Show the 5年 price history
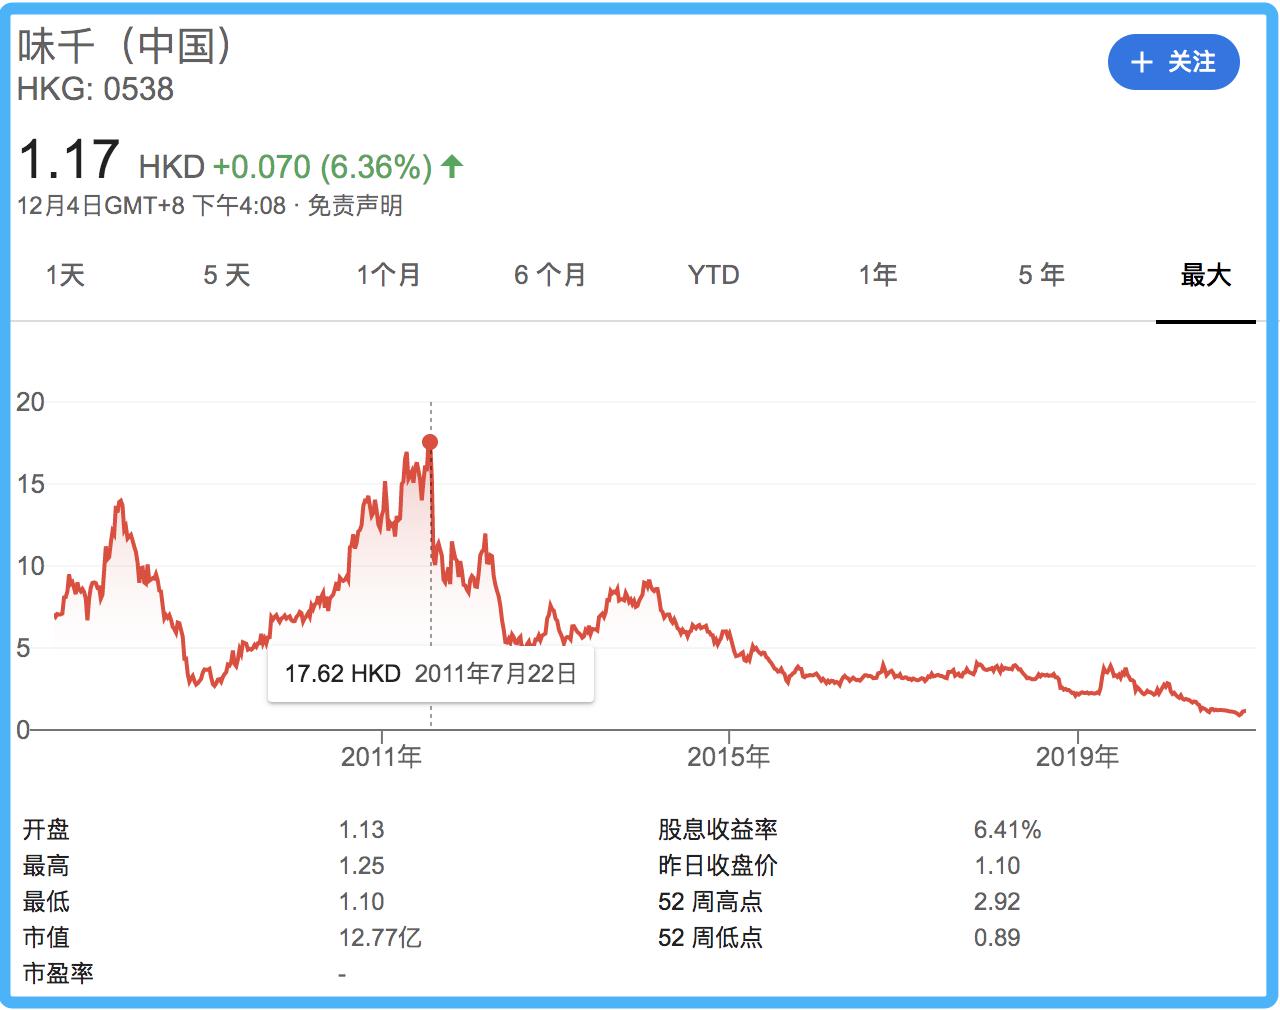This screenshot has height=1010, width=1280. point(1040,275)
